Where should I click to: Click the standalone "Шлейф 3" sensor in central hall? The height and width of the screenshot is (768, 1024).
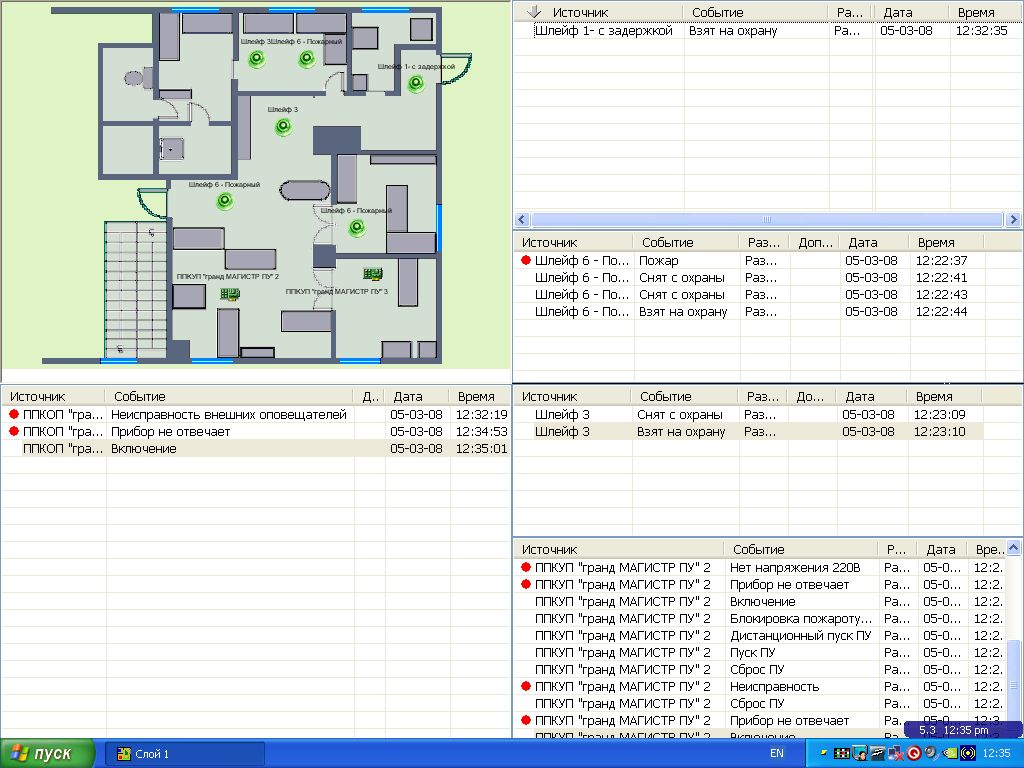(283, 126)
